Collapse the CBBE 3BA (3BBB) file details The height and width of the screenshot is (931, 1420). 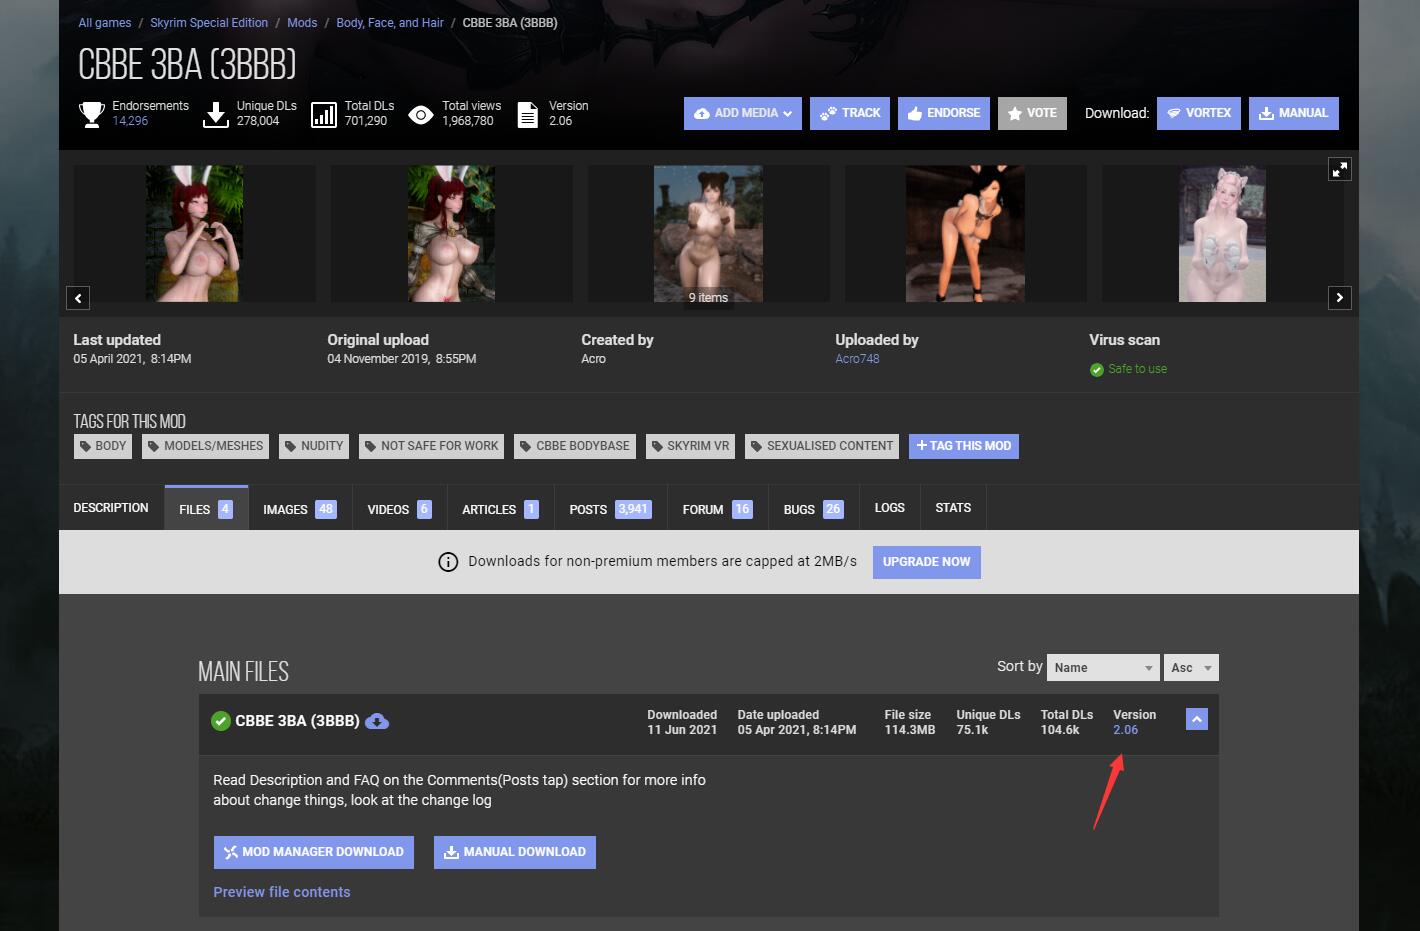click(x=1197, y=719)
